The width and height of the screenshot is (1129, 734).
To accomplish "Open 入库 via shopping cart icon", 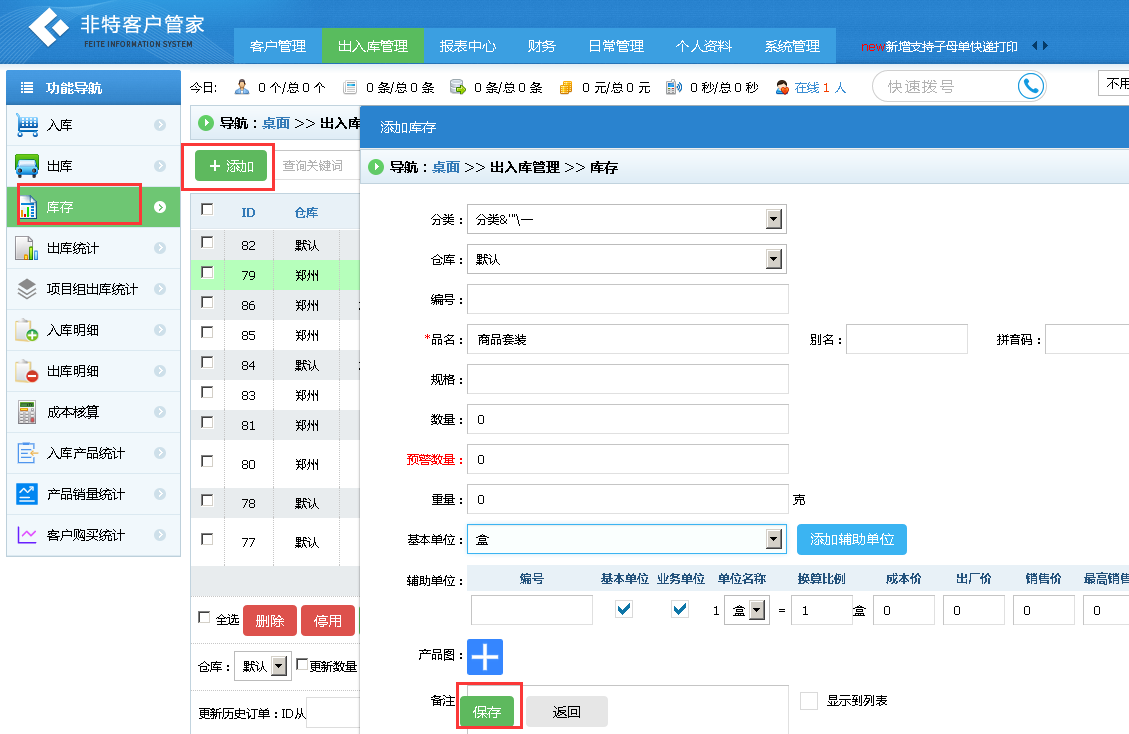I will [x=28, y=126].
